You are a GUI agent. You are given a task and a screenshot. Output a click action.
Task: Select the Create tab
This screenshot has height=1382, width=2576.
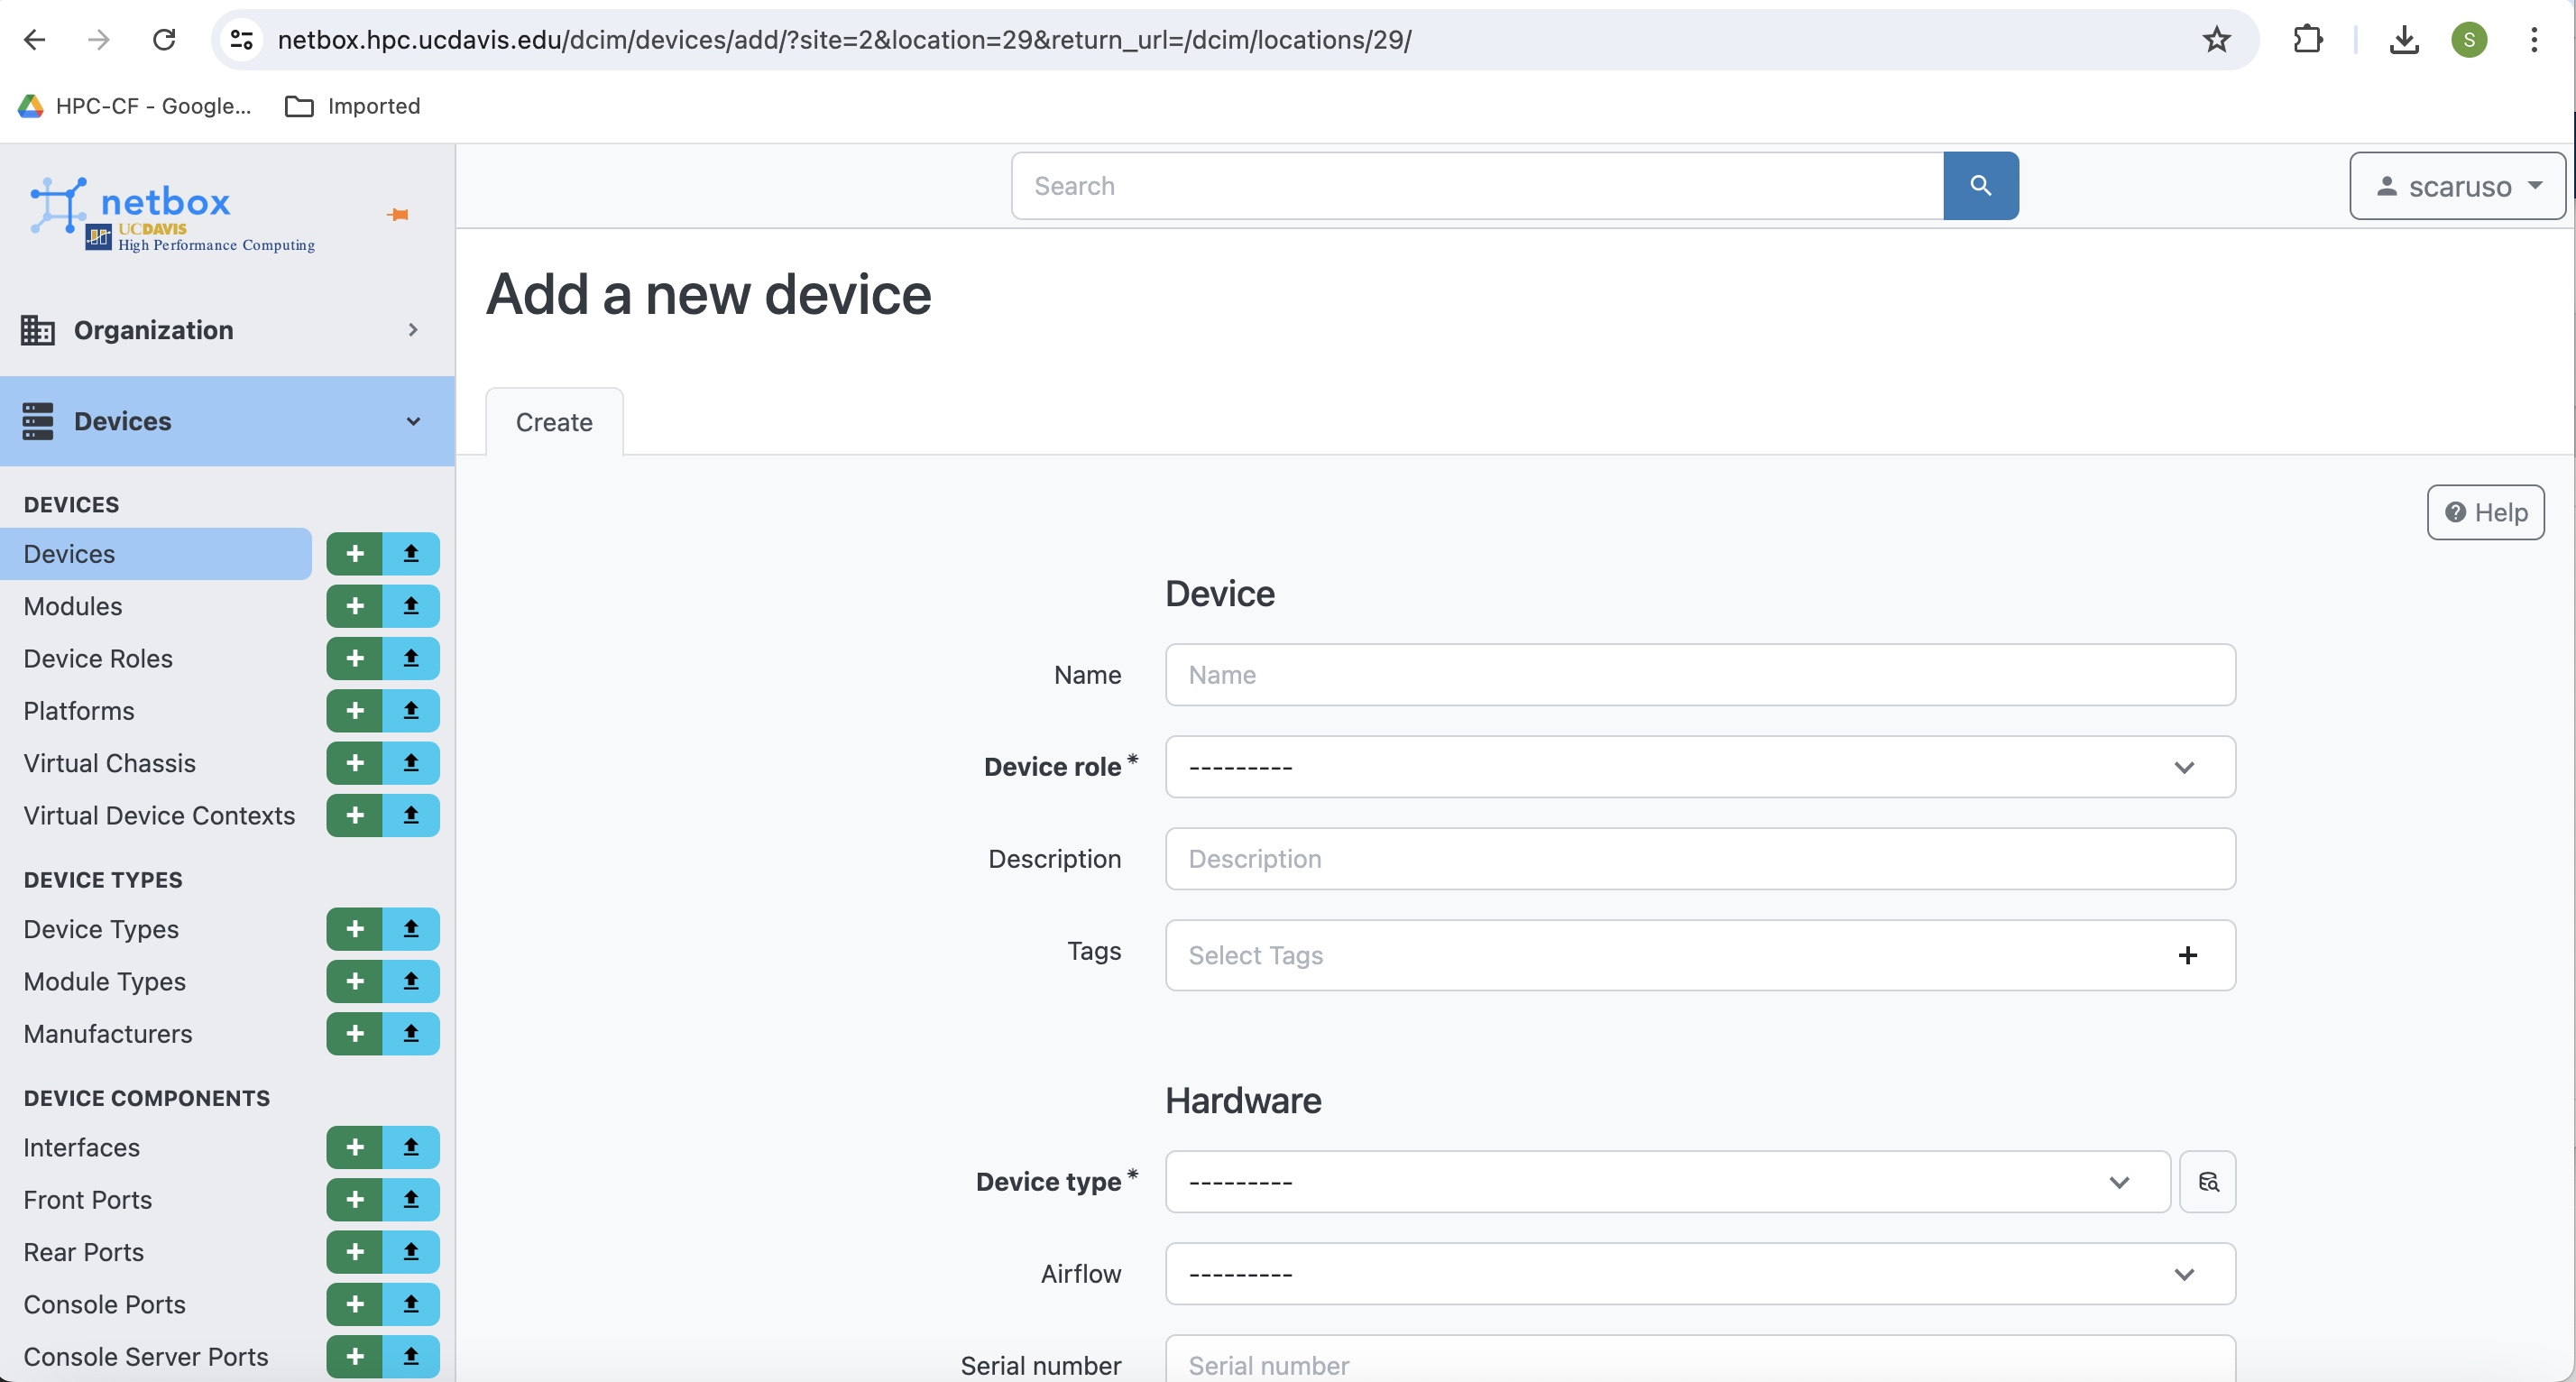coord(554,422)
